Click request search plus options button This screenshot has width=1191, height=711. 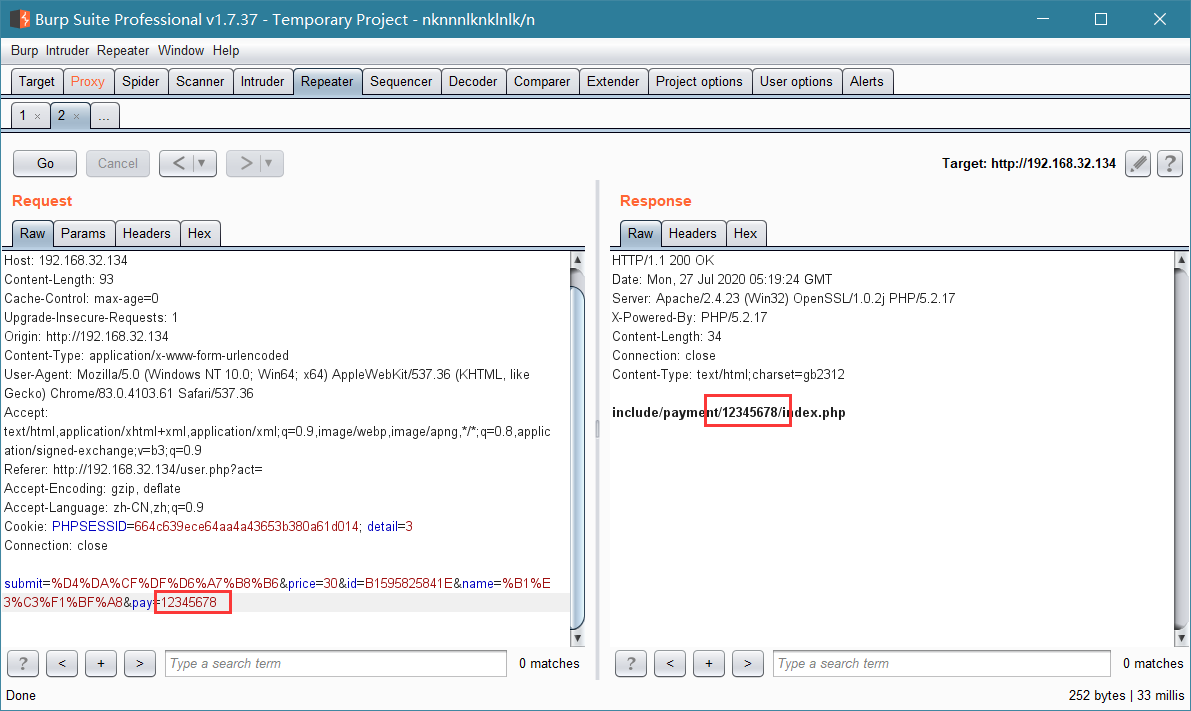pyautogui.click(x=101, y=663)
